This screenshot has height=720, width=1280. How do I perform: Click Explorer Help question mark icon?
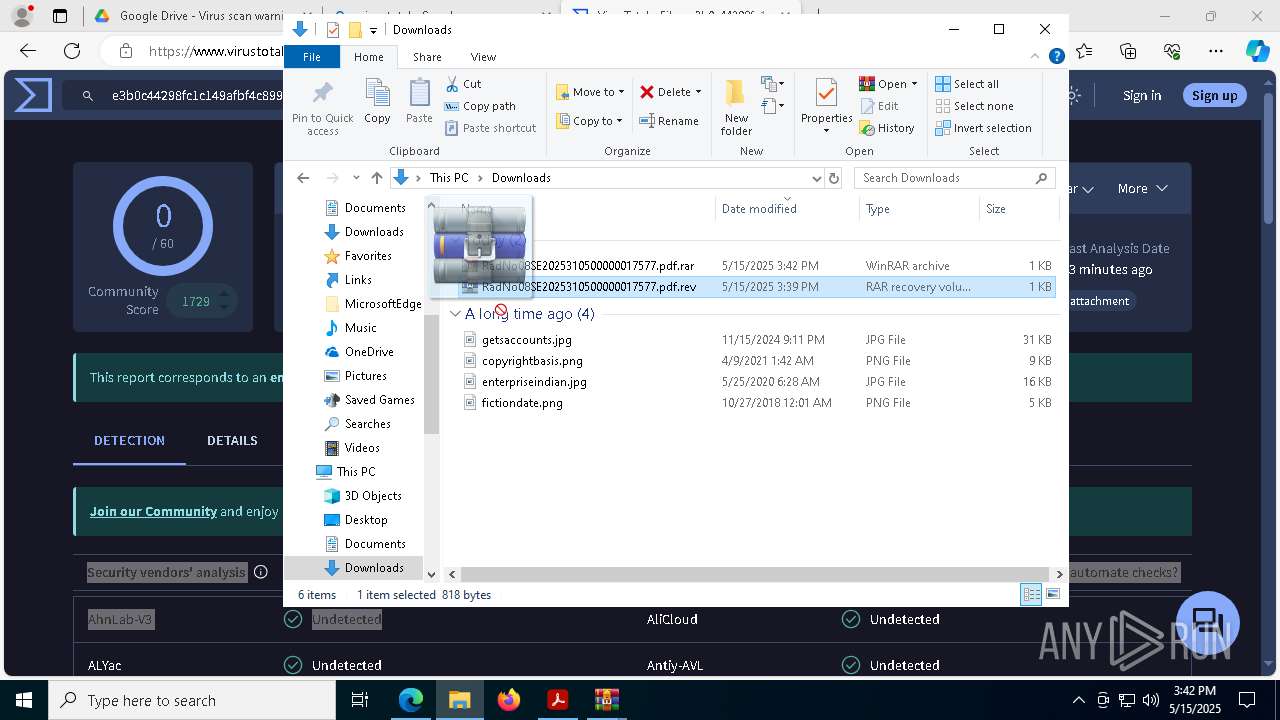[1056, 57]
